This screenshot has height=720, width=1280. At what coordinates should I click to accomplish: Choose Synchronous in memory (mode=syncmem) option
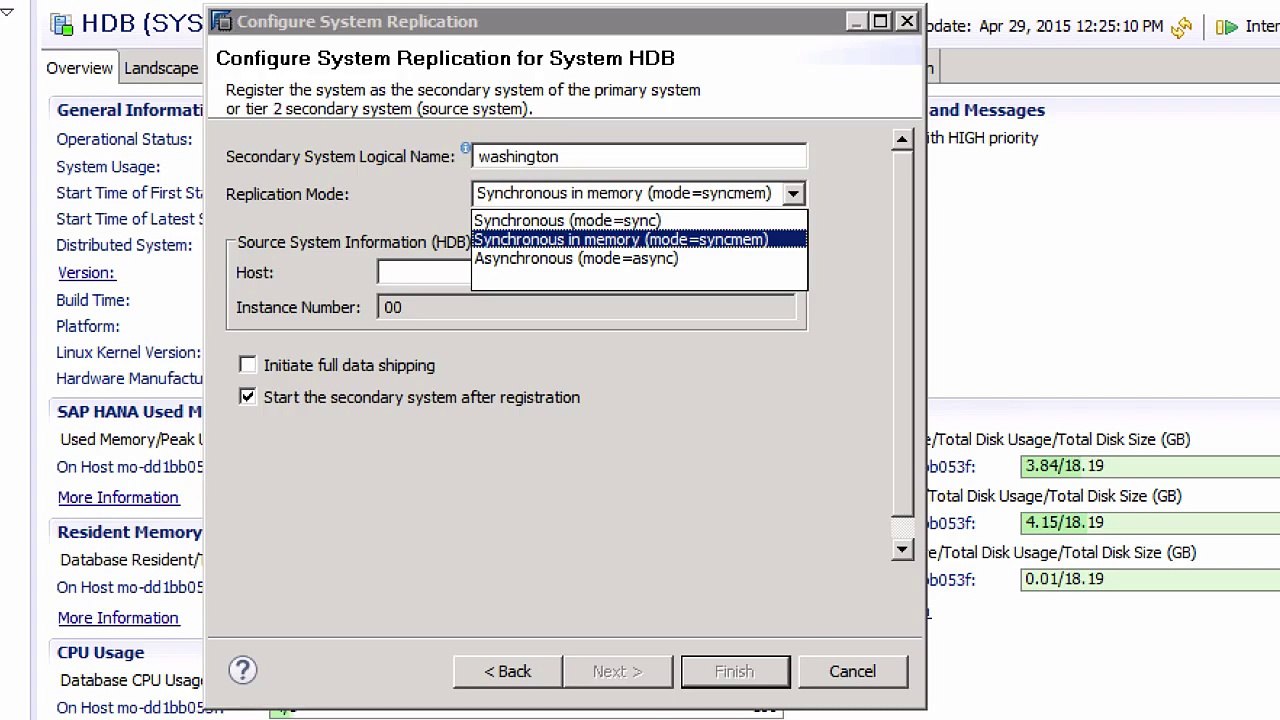coord(639,239)
